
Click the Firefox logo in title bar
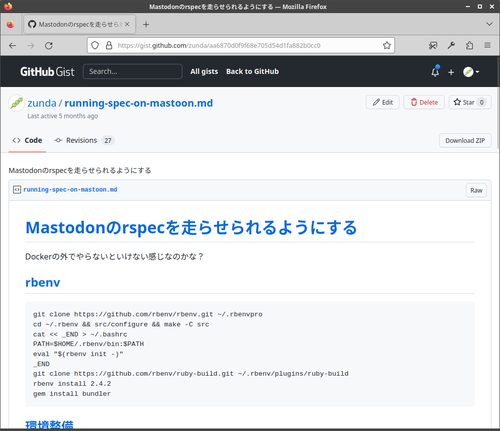pos(8,6)
